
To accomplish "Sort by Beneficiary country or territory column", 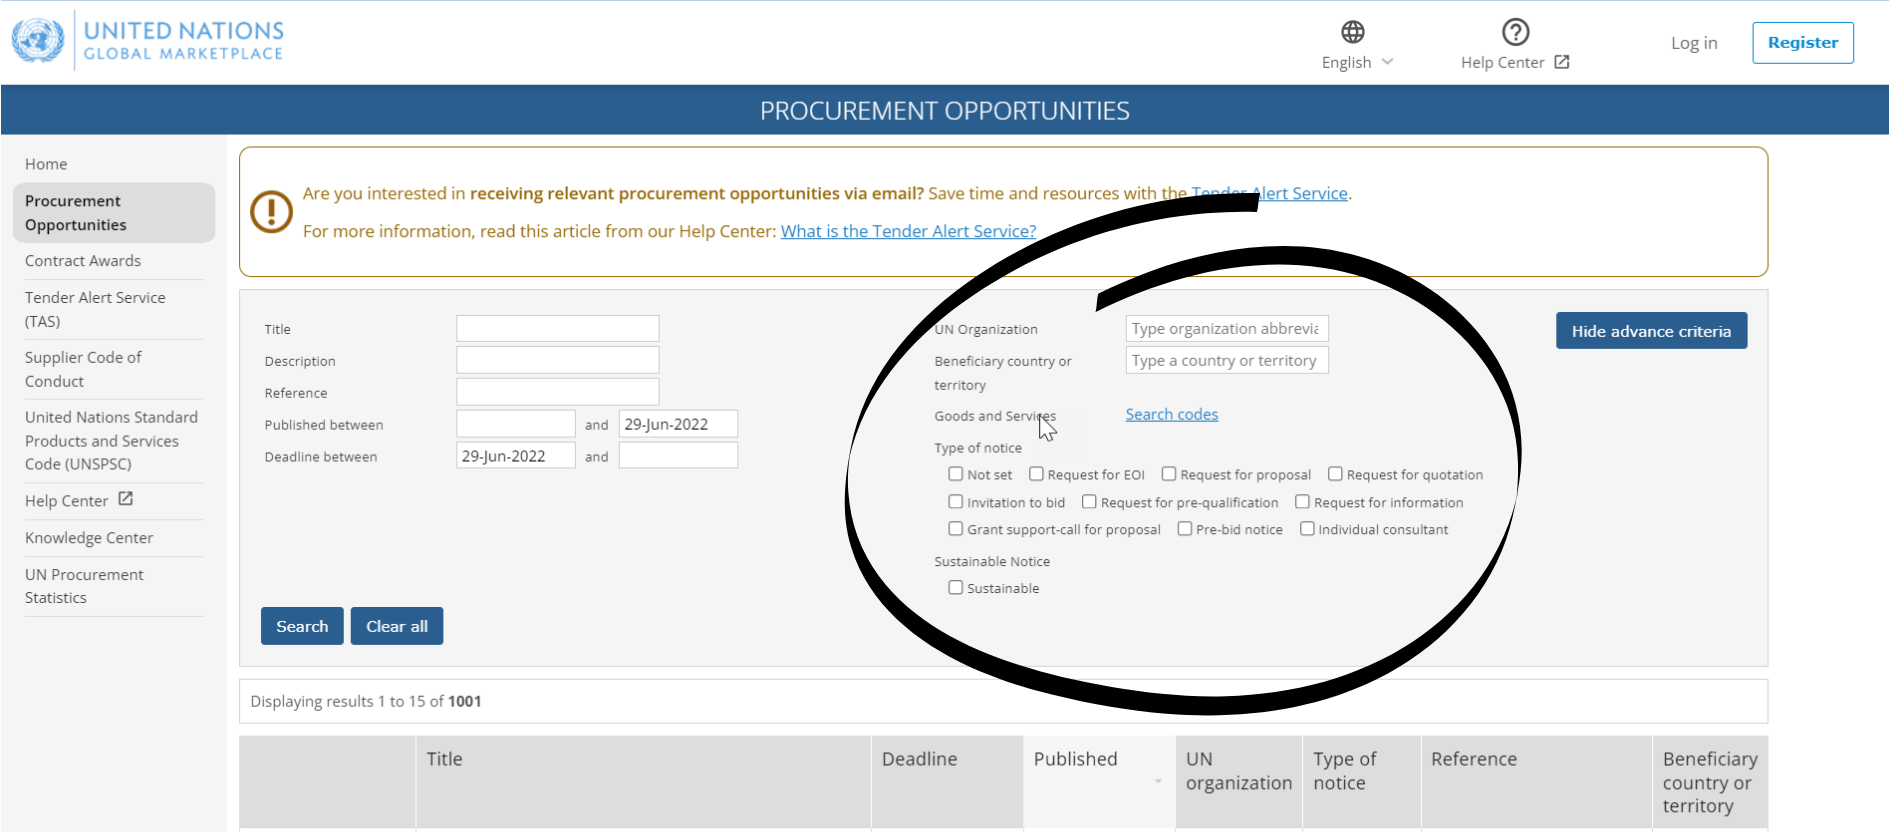I will pos(1710,782).
